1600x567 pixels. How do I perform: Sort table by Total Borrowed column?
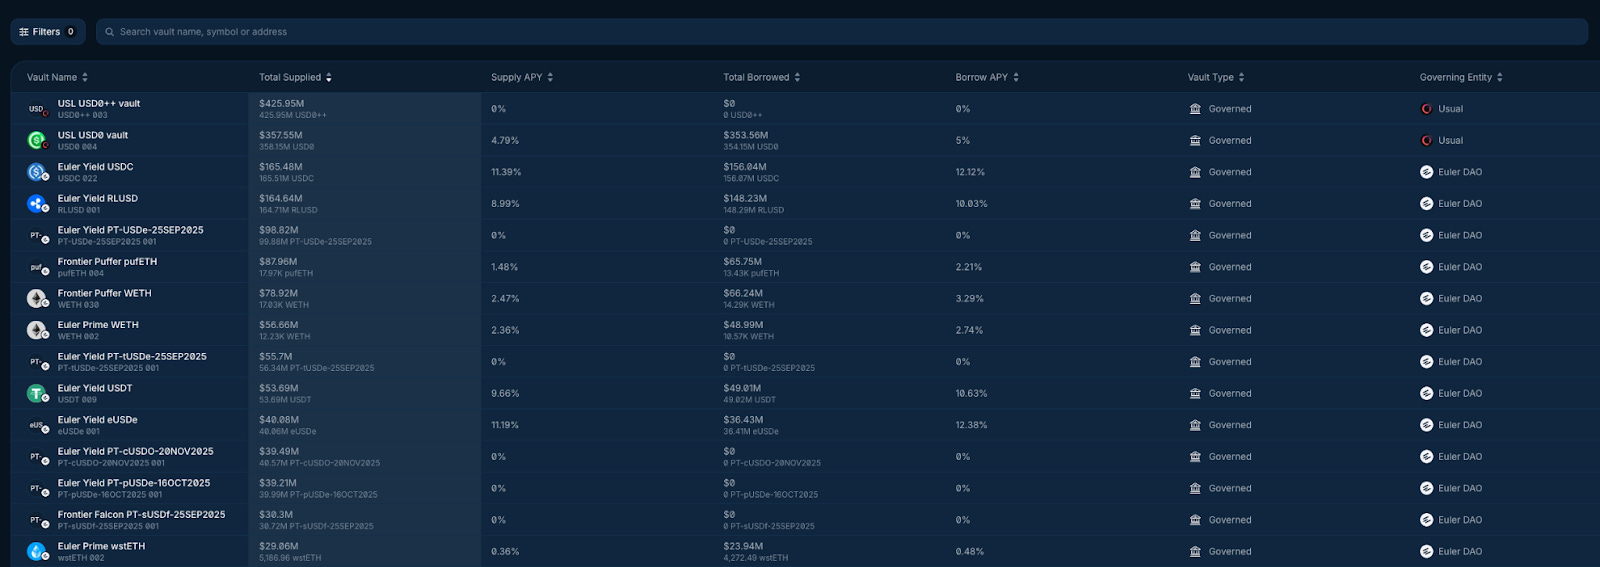761,77
